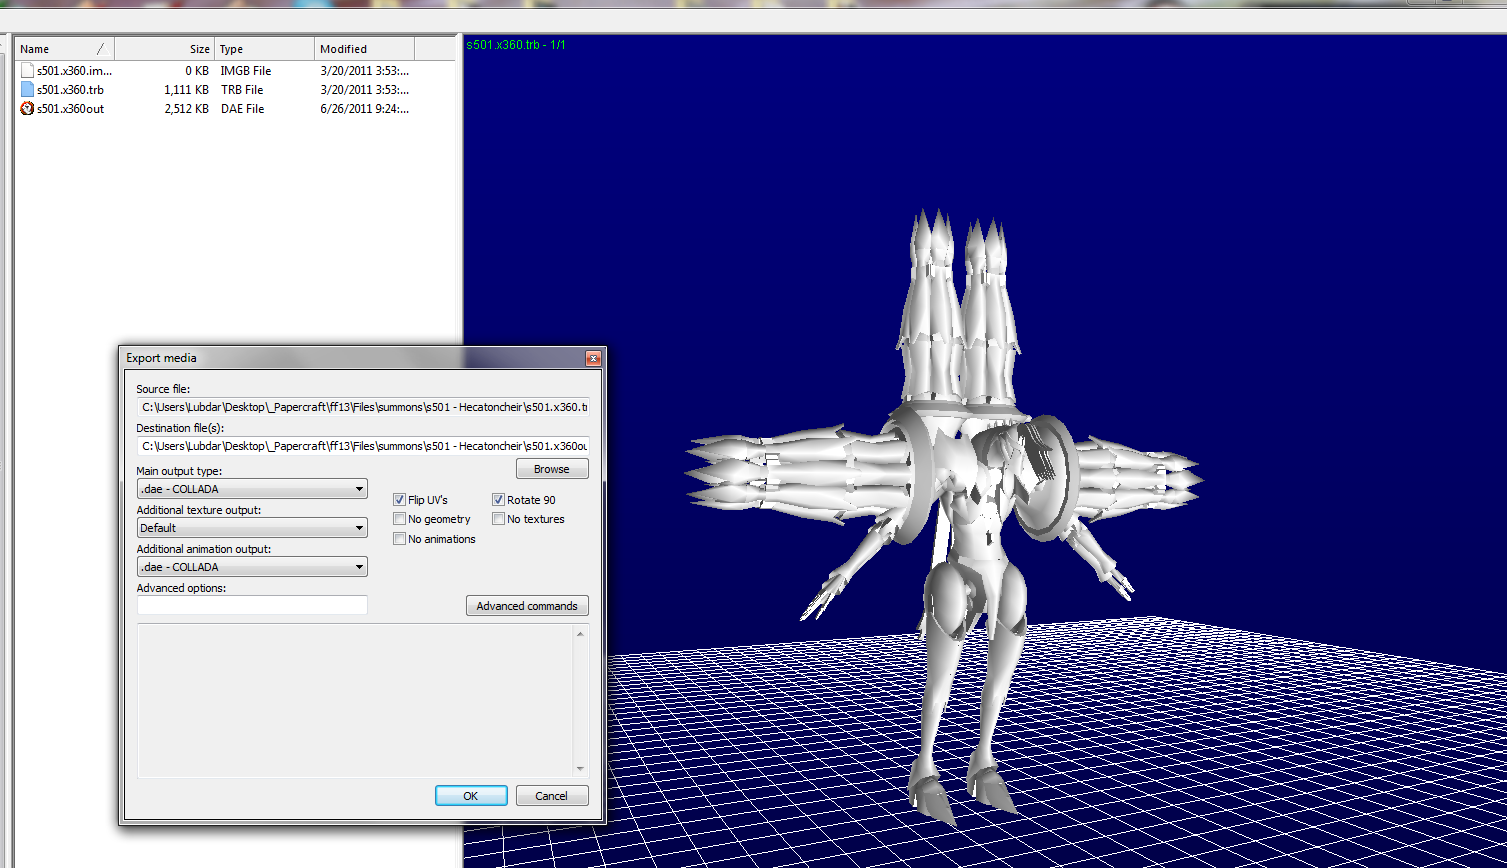Click the 's501.x360.trb - 1/1' viewport label
This screenshot has height=868, width=1507.
click(515, 45)
